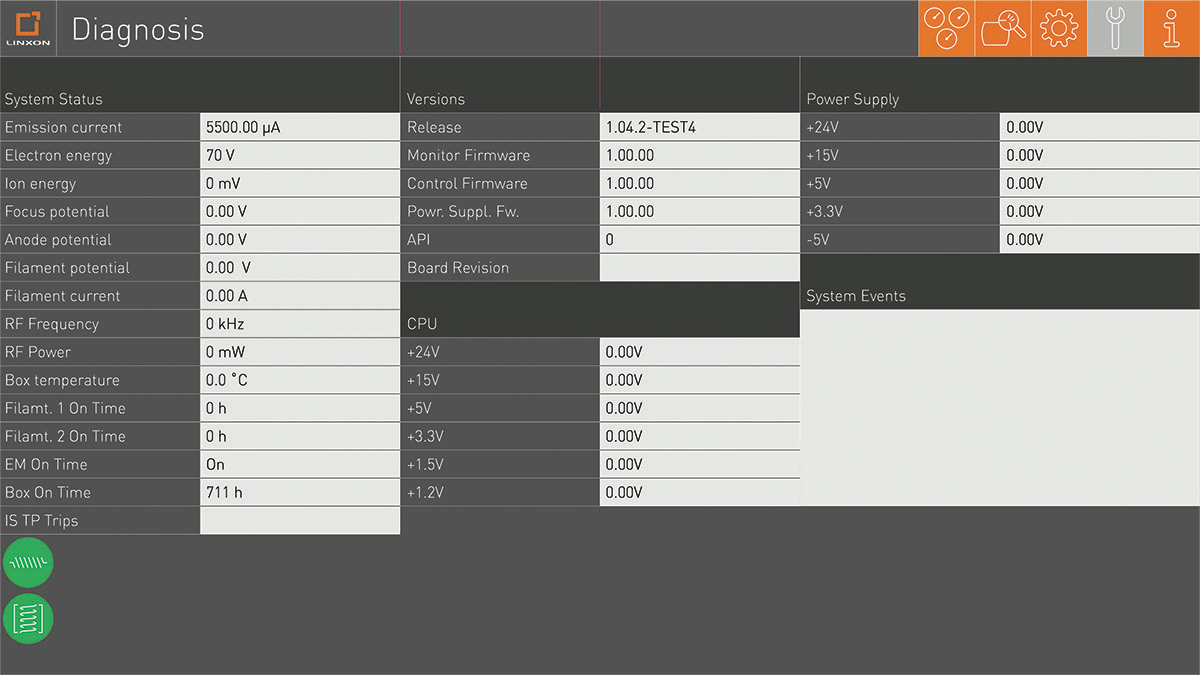1200x675 pixels.
Task: Click the Box On Time 711 h value
Action: click(x=299, y=492)
